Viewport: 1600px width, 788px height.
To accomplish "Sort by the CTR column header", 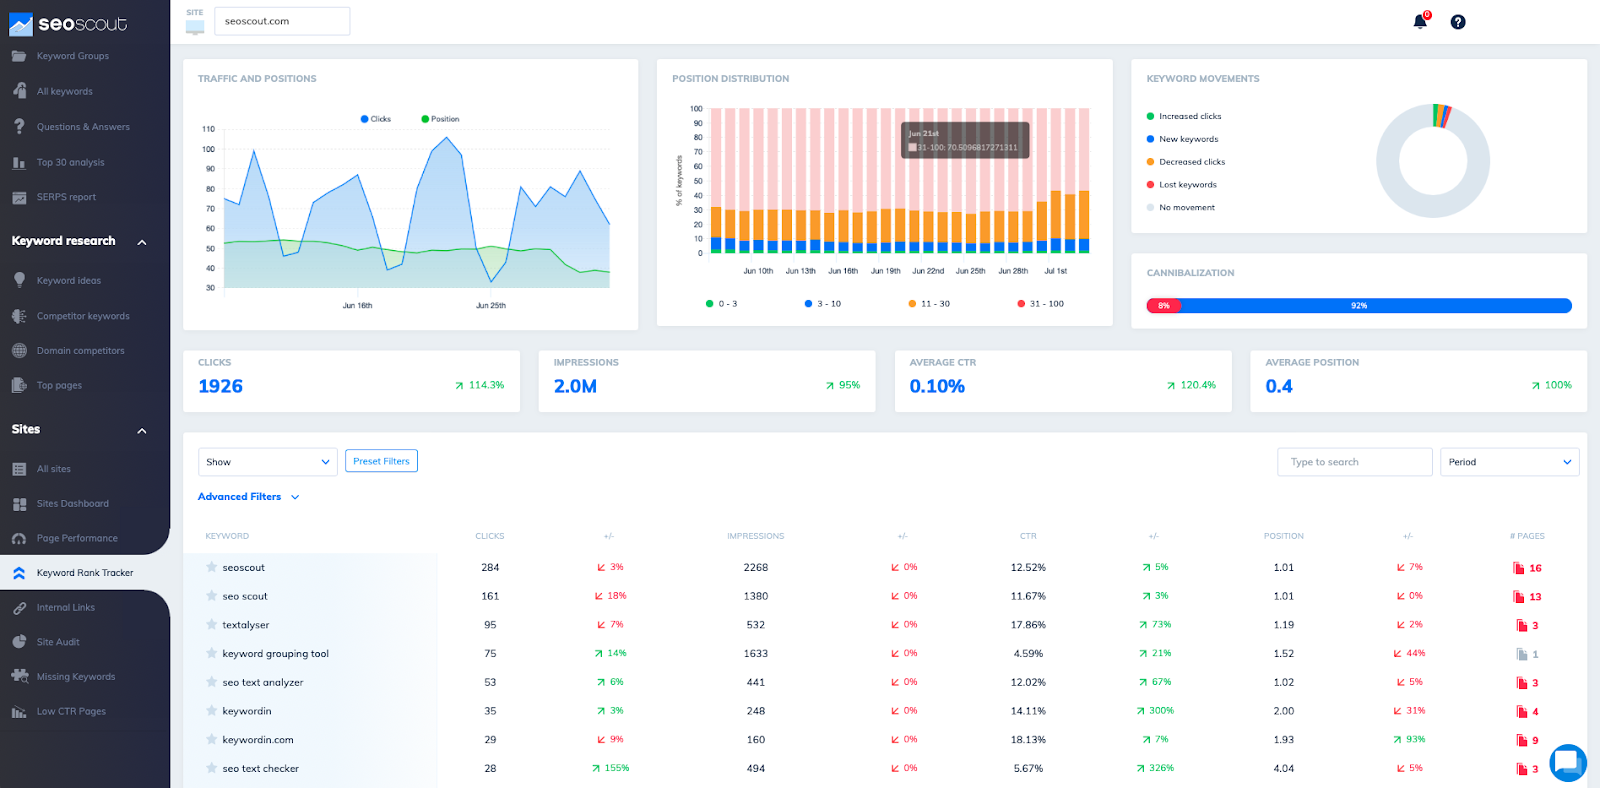I will pyautogui.click(x=1028, y=536).
